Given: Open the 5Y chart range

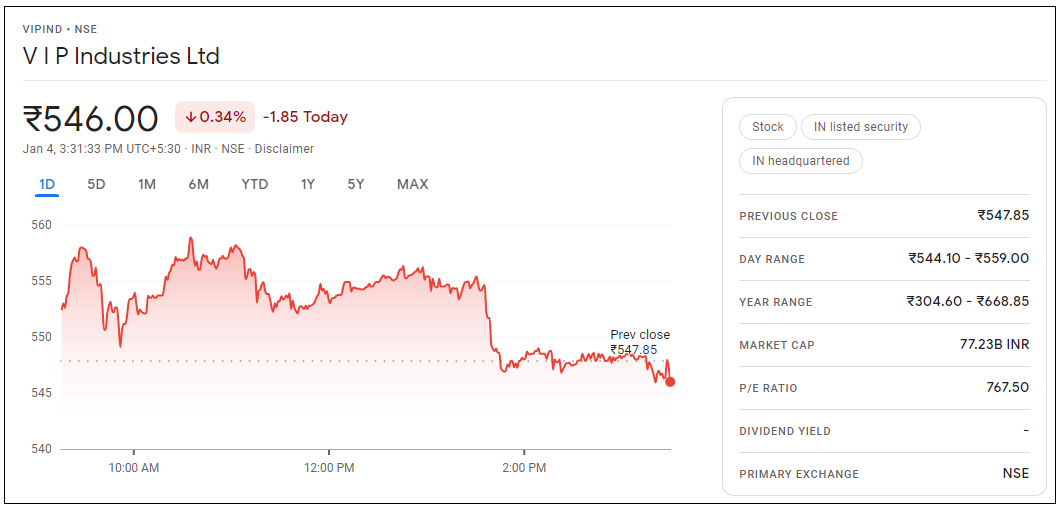Looking at the screenshot, I should (x=356, y=184).
